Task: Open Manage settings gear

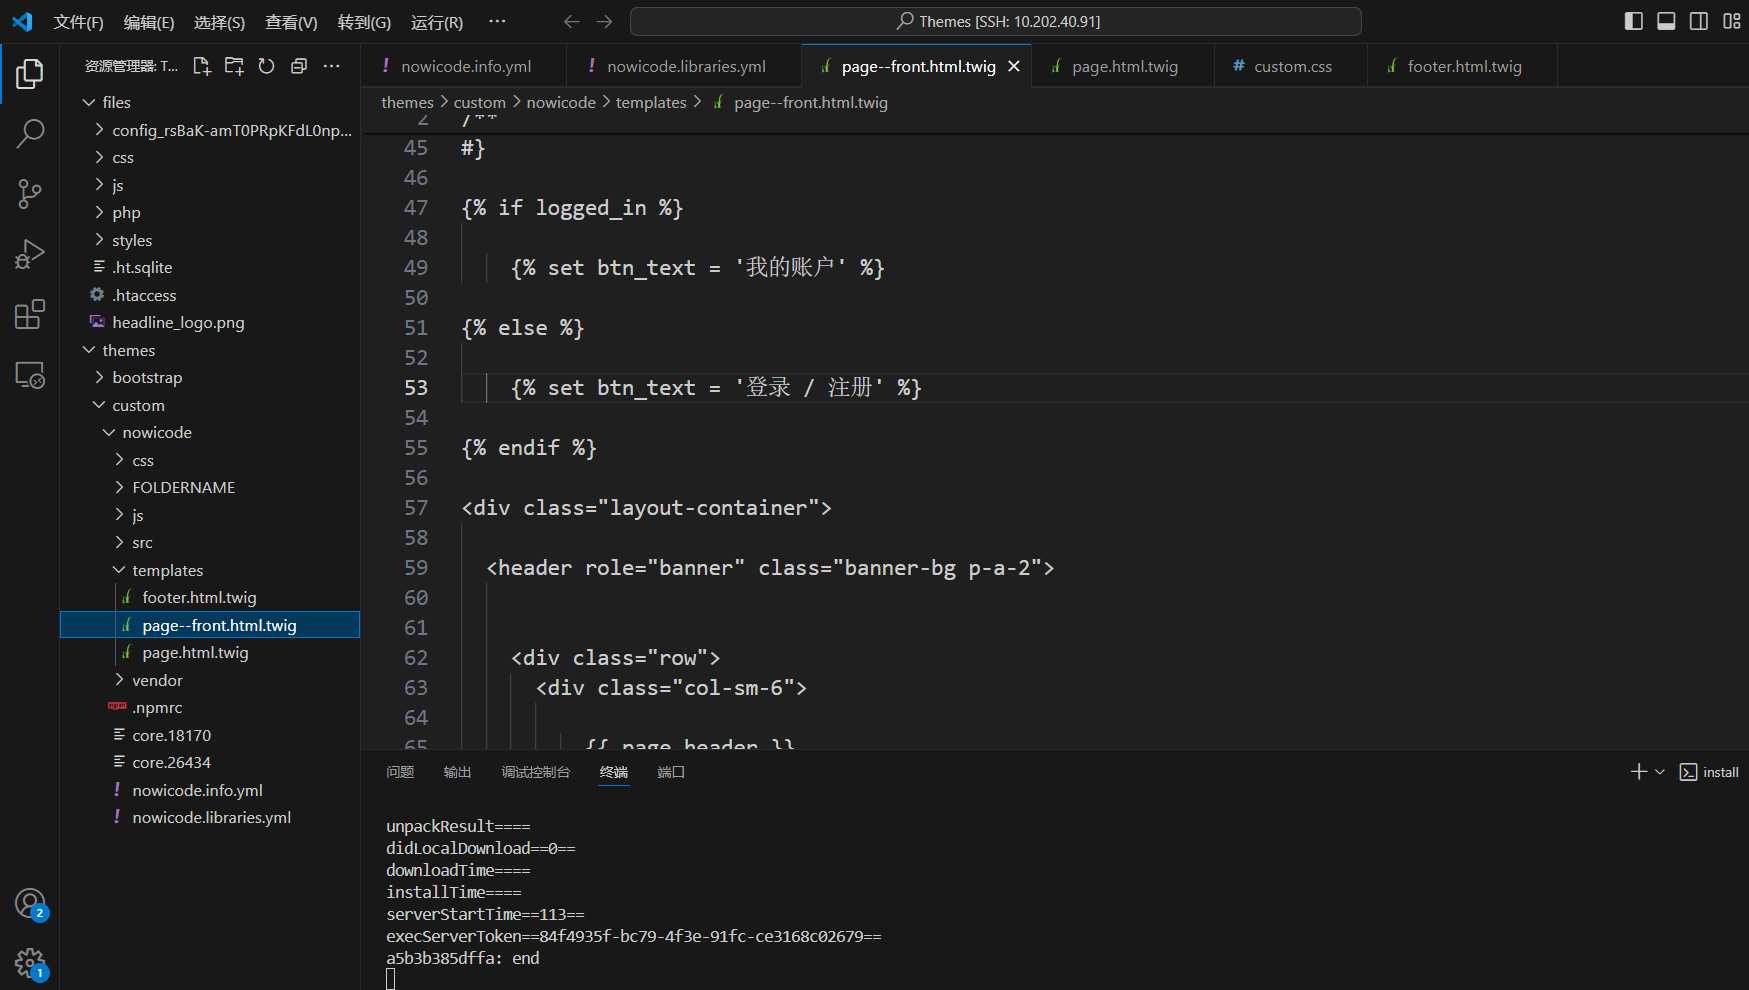Action: pyautogui.click(x=30, y=964)
